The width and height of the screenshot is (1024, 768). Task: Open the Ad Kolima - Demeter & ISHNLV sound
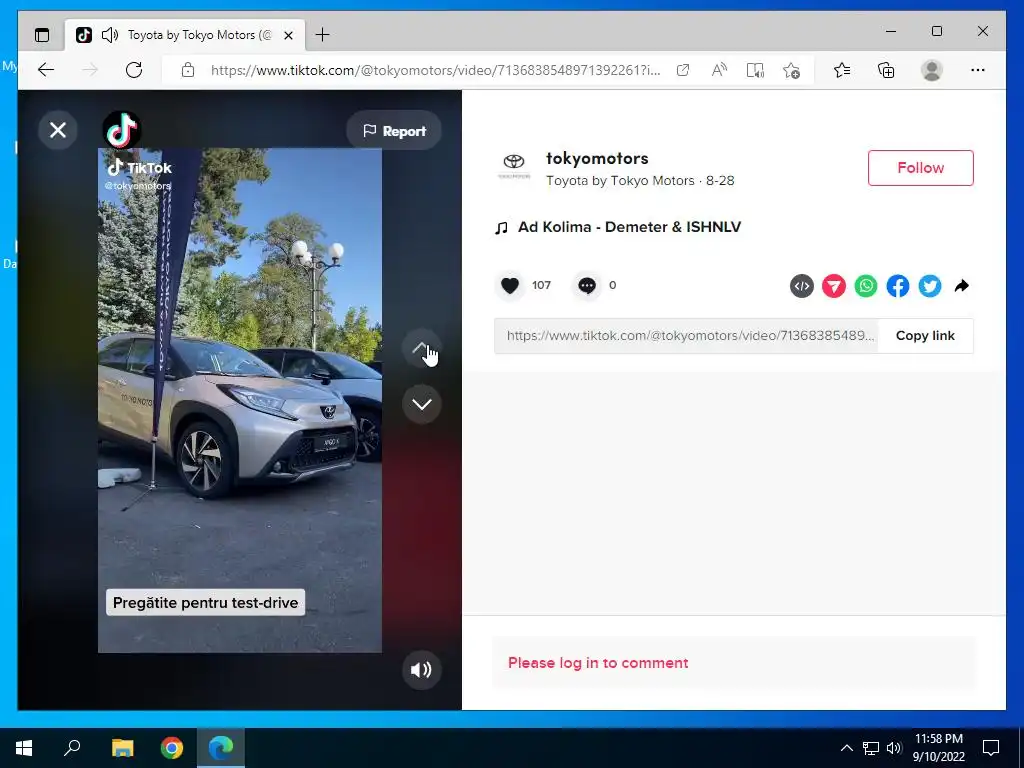point(629,227)
